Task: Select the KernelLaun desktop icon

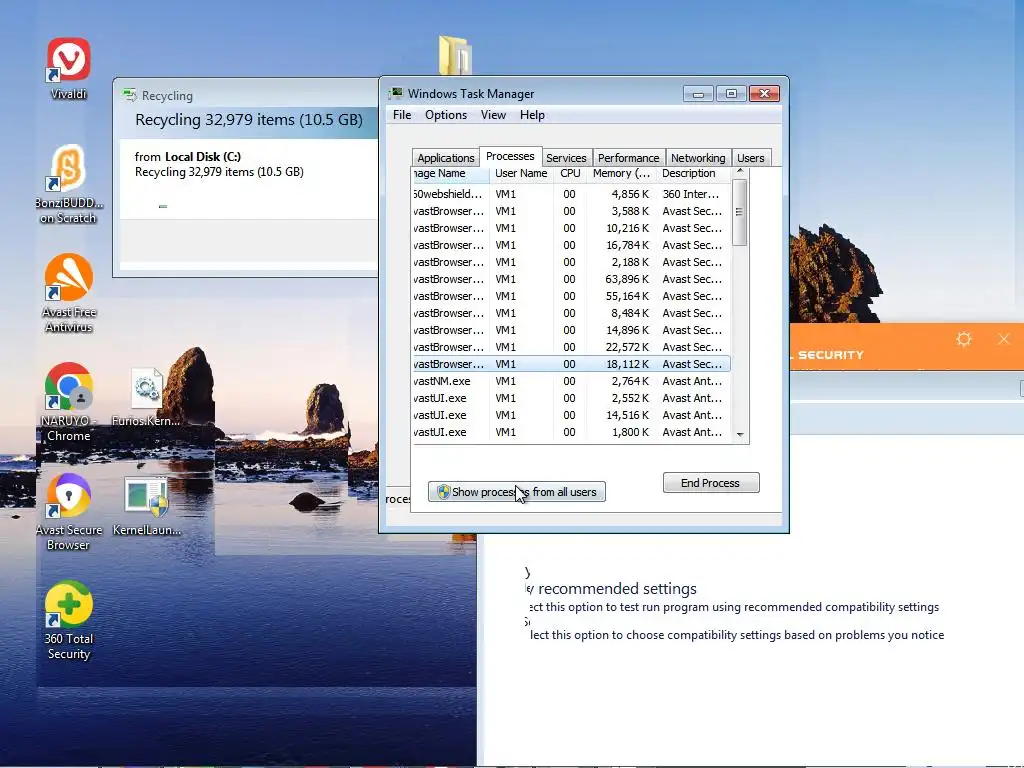Action: click(146, 507)
